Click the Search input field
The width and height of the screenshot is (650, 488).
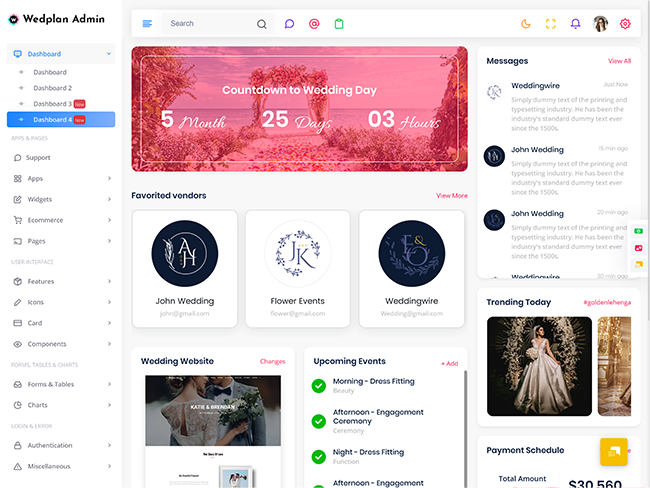[210, 23]
